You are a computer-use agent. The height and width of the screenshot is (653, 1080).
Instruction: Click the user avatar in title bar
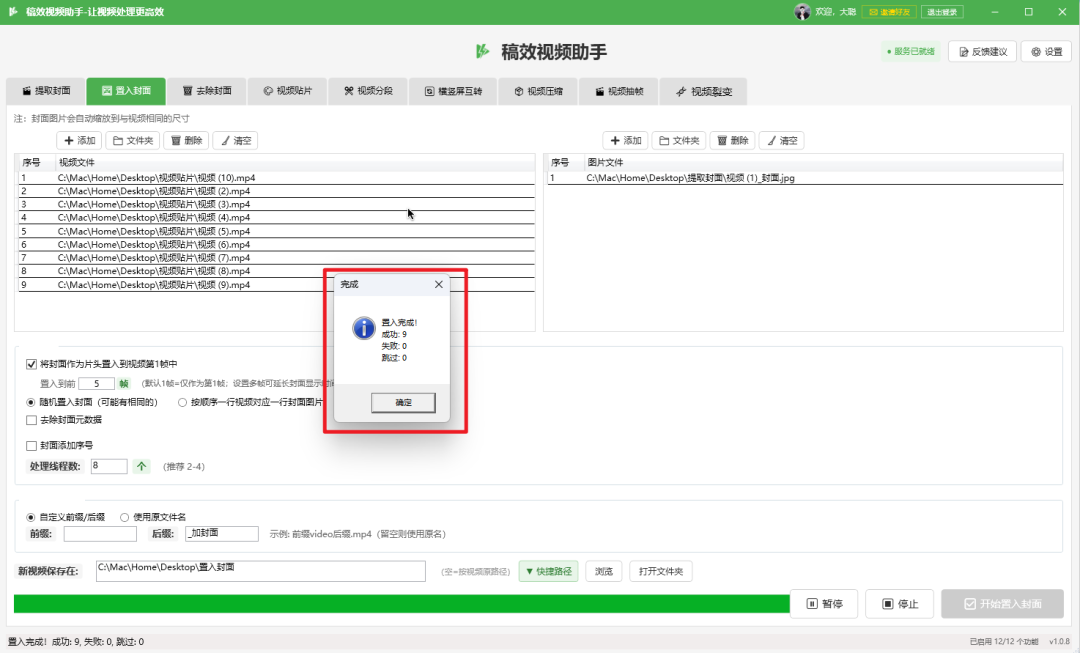coord(802,12)
